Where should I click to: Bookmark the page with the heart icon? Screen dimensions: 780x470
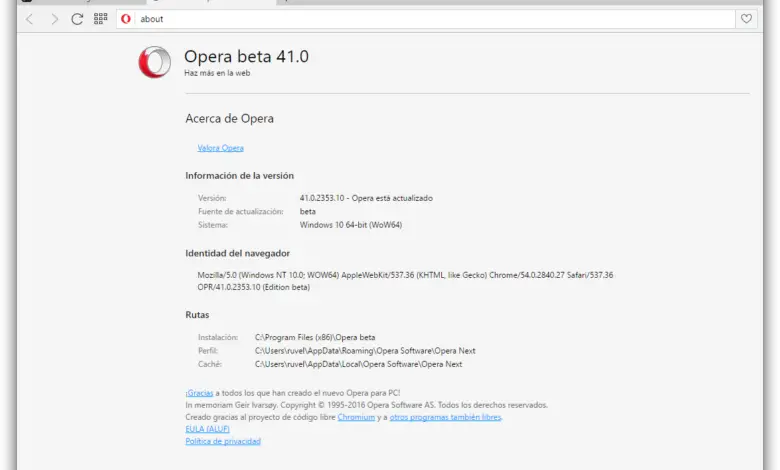point(746,19)
